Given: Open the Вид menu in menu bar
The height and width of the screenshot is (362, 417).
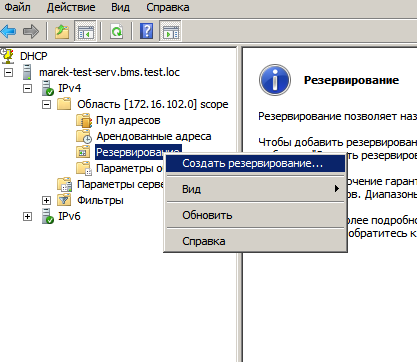Looking at the screenshot, I should (121, 7).
